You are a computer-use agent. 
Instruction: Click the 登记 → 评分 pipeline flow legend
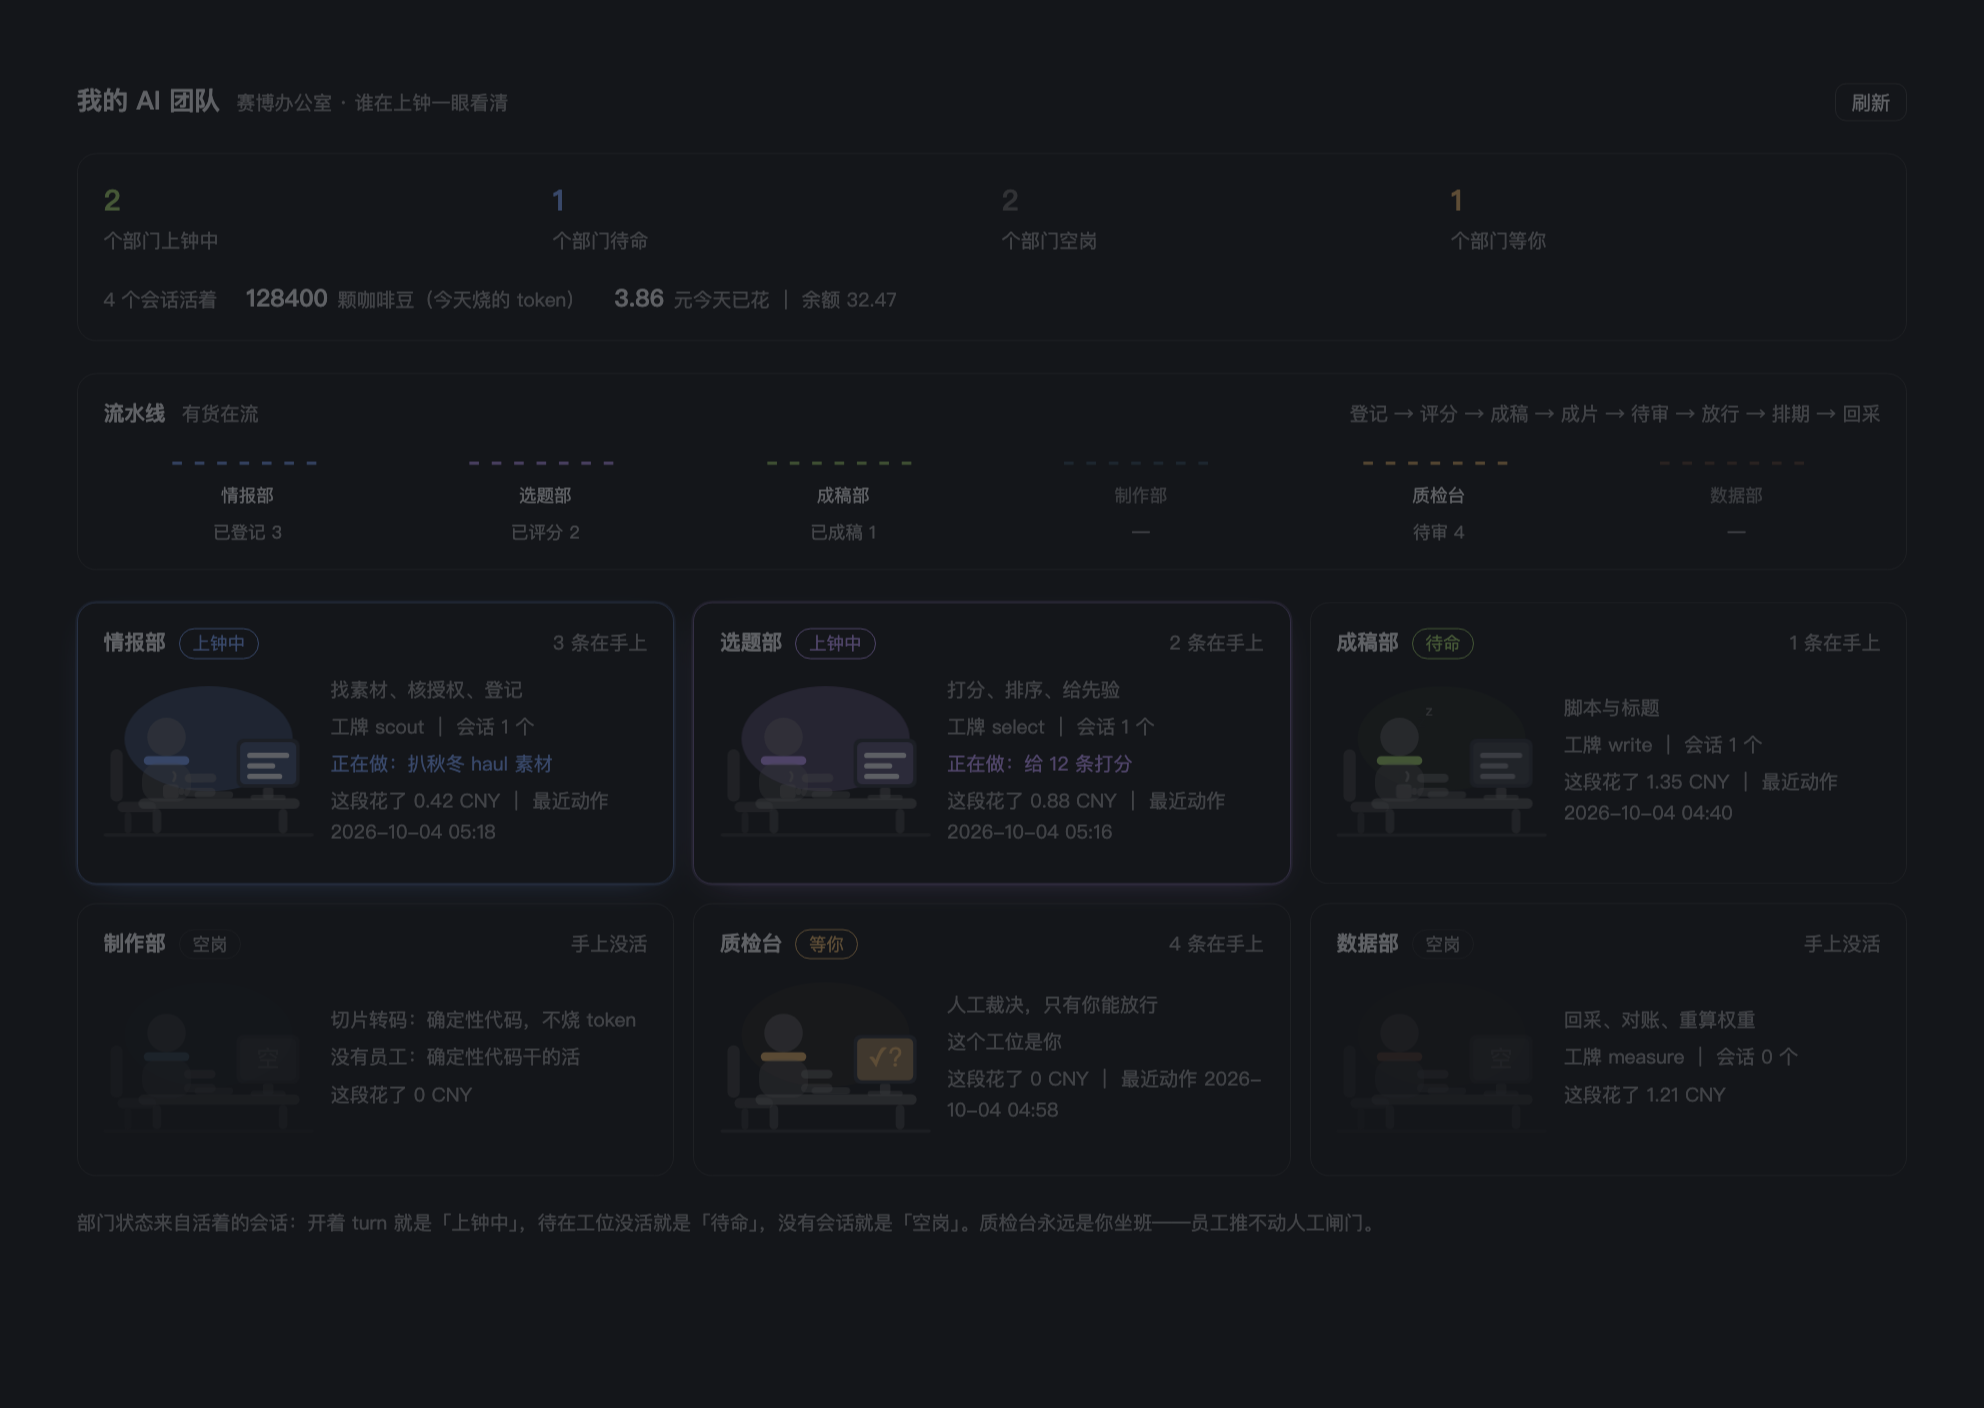[1614, 414]
